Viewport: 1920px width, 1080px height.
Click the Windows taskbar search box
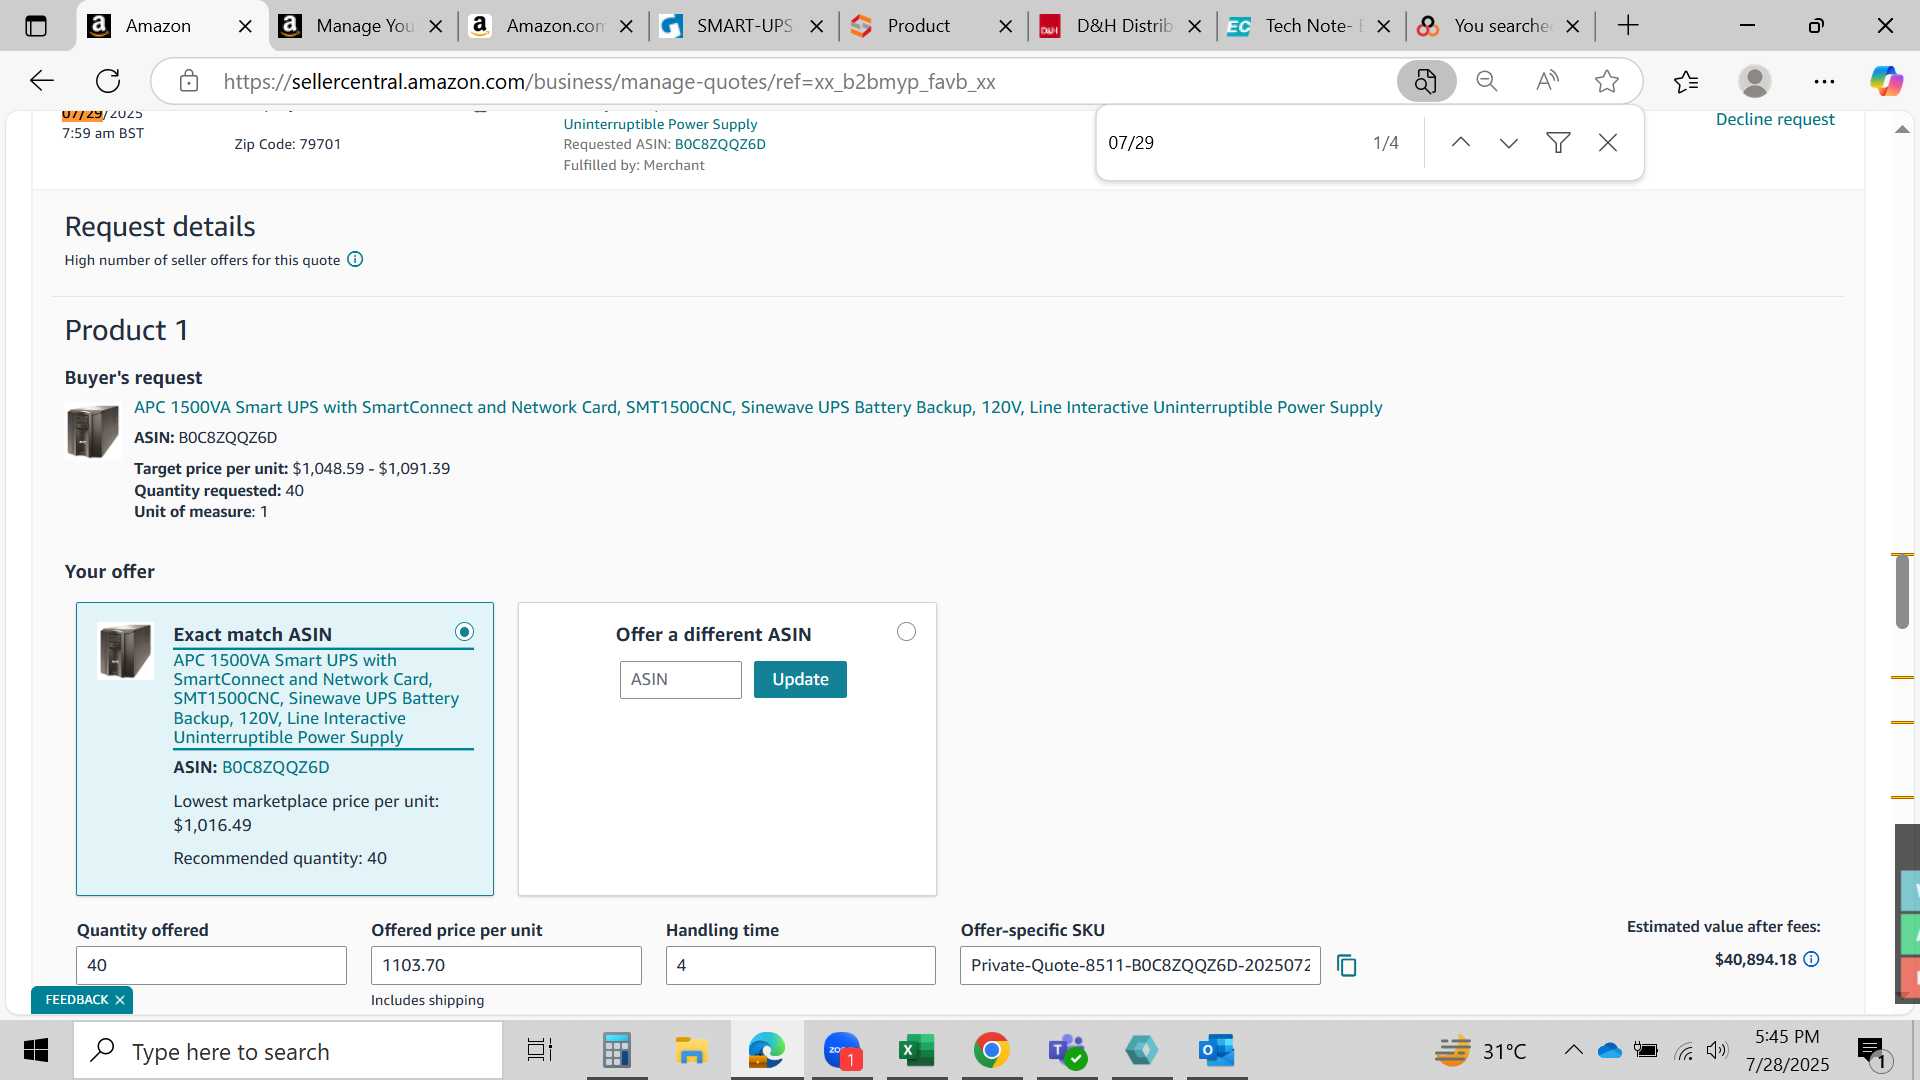[288, 1051]
